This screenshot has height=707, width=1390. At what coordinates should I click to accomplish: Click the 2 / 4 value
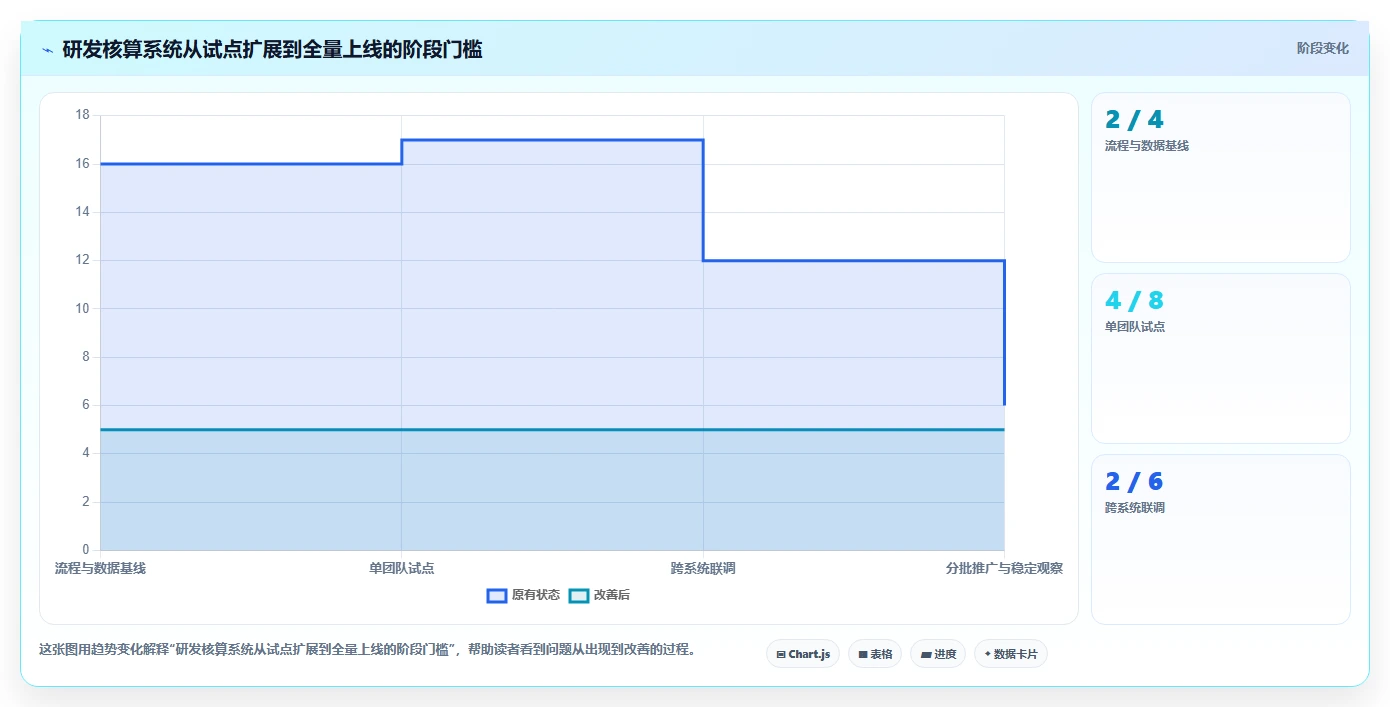1134,120
